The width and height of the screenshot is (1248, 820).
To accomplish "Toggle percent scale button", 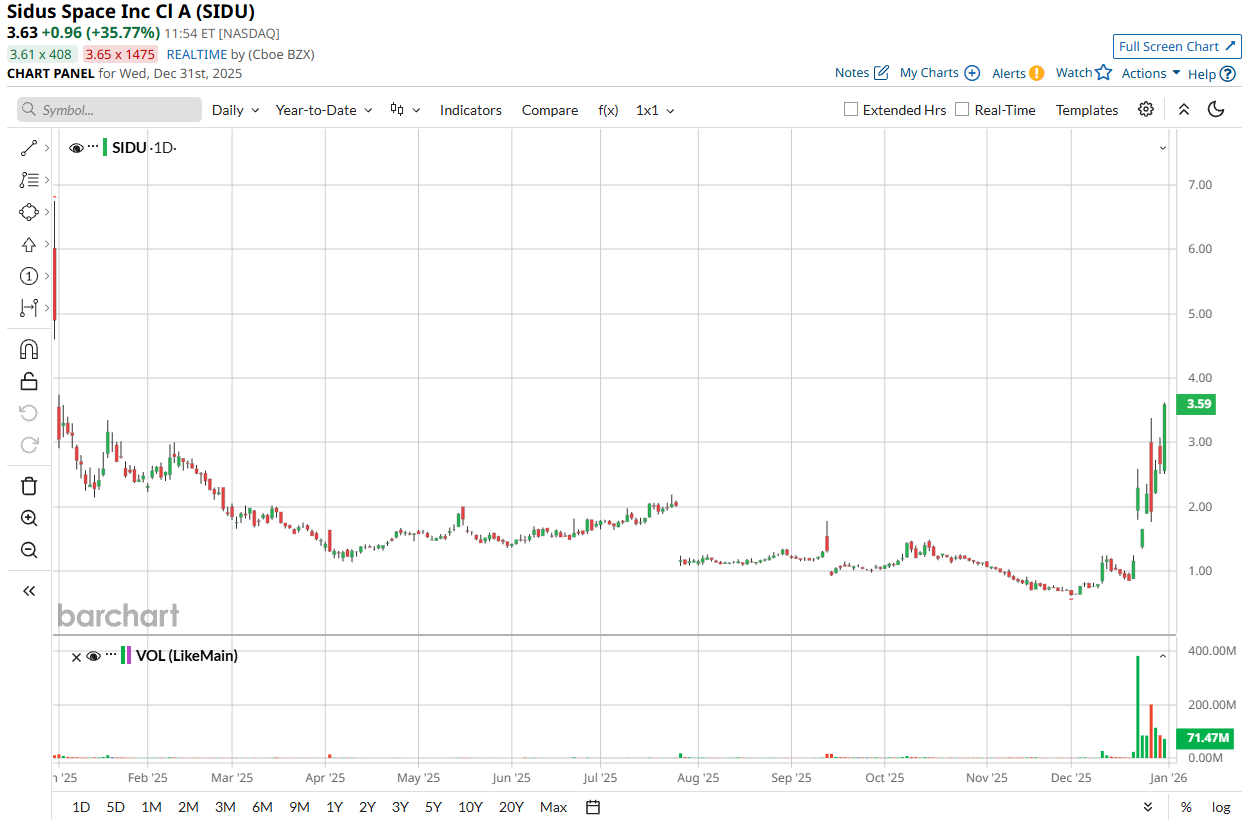I will (x=1186, y=807).
